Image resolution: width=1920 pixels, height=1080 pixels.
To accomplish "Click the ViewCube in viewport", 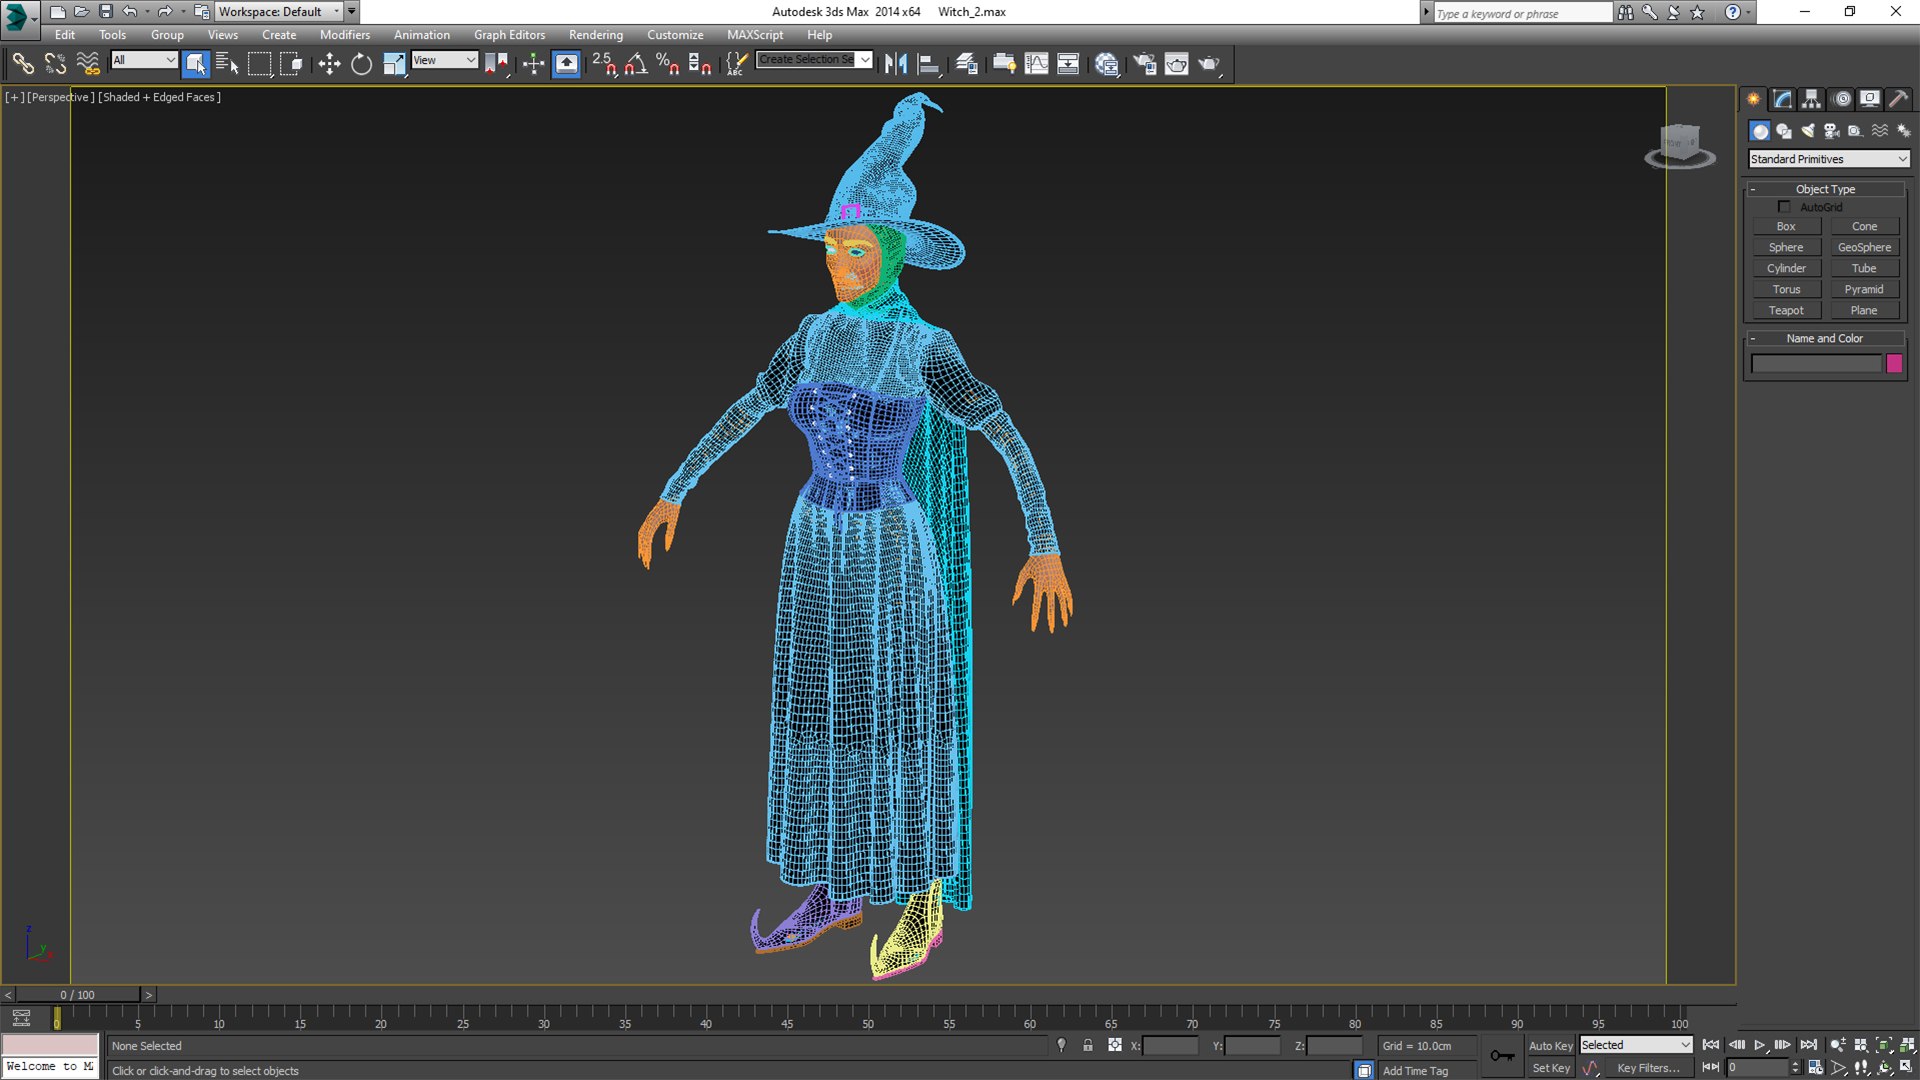I will click(1680, 145).
